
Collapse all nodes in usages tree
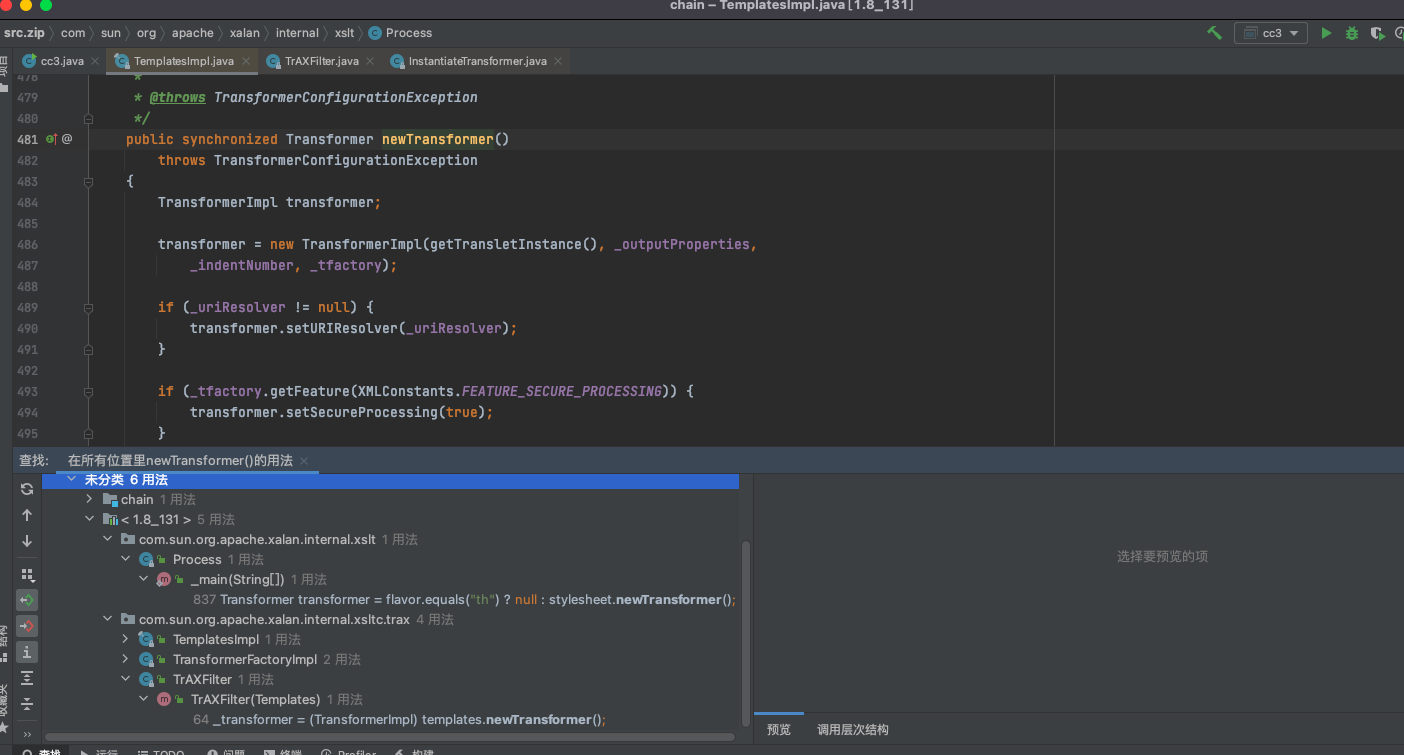tap(27, 704)
